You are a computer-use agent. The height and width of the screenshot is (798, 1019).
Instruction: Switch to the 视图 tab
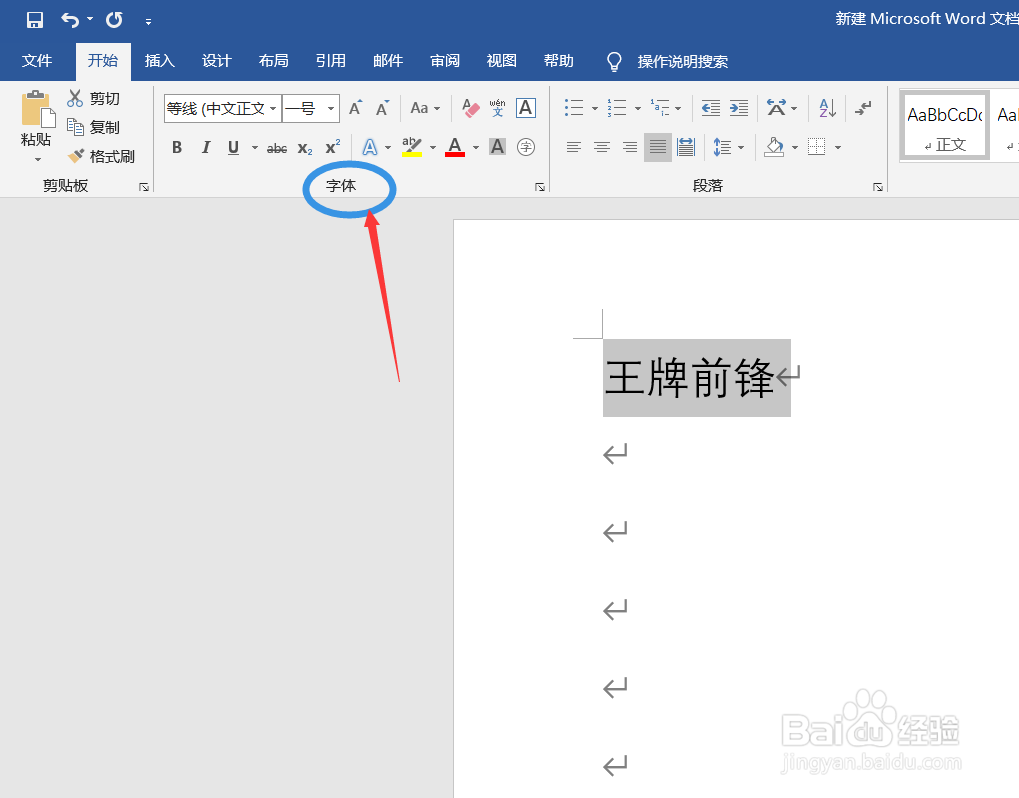pos(502,61)
